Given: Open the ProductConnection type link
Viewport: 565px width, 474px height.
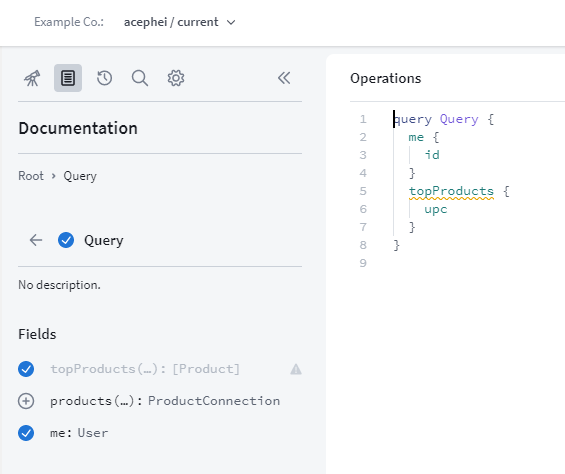Looking at the screenshot, I should point(214,401).
